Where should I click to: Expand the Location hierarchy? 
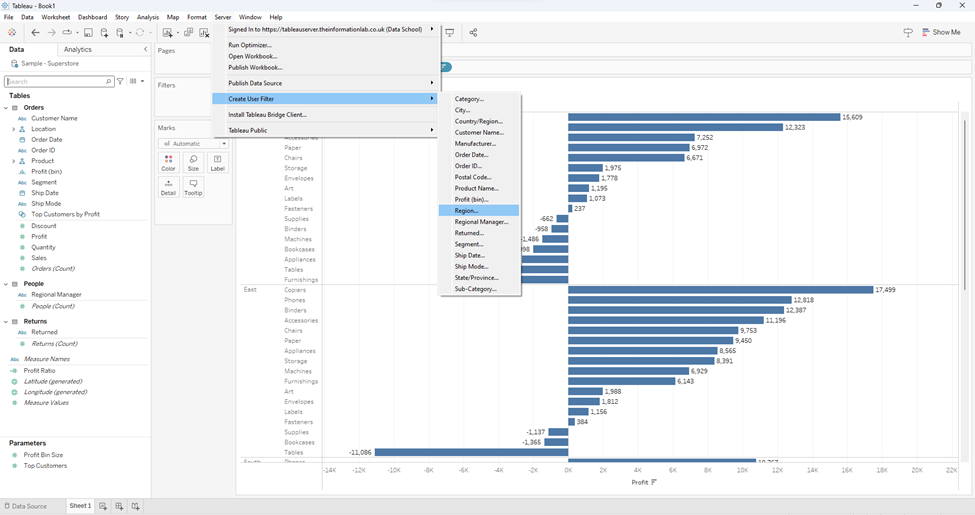[x=14, y=129]
